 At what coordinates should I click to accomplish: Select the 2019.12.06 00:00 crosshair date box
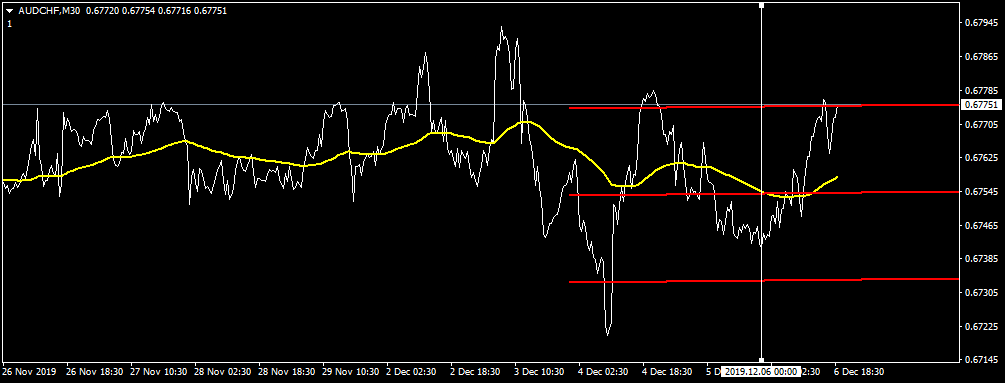(x=761, y=371)
